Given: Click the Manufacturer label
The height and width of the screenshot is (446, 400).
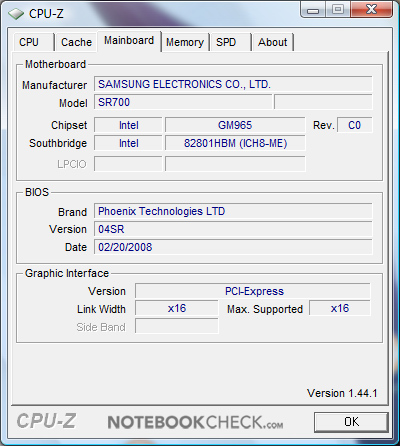Looking at the screenshot, I should tap(55, 85).
